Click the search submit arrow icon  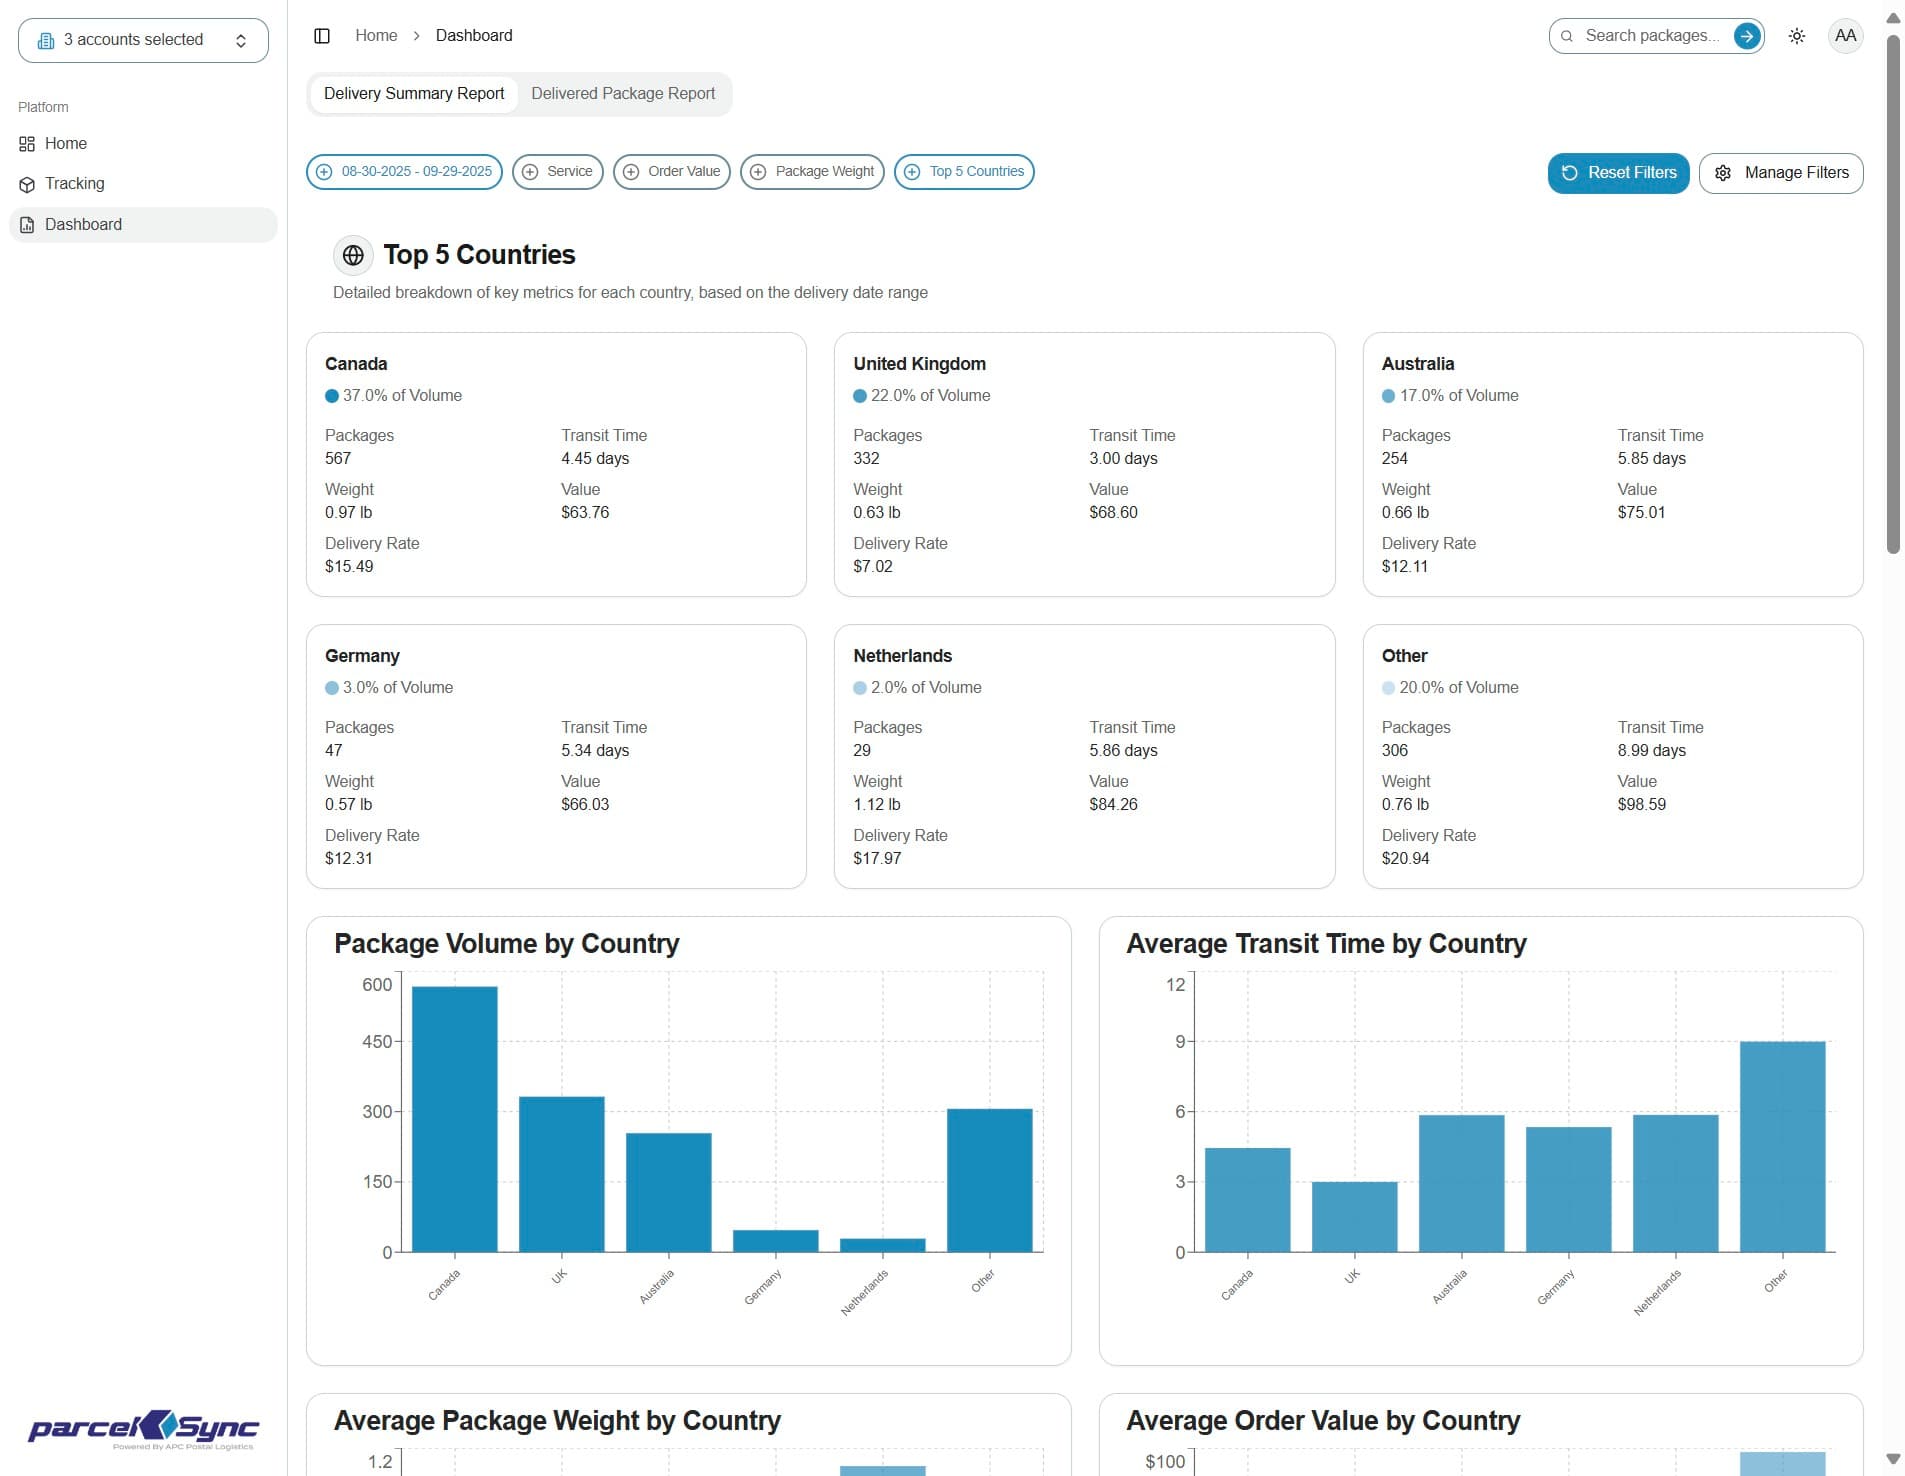[x=1747, y=36]
